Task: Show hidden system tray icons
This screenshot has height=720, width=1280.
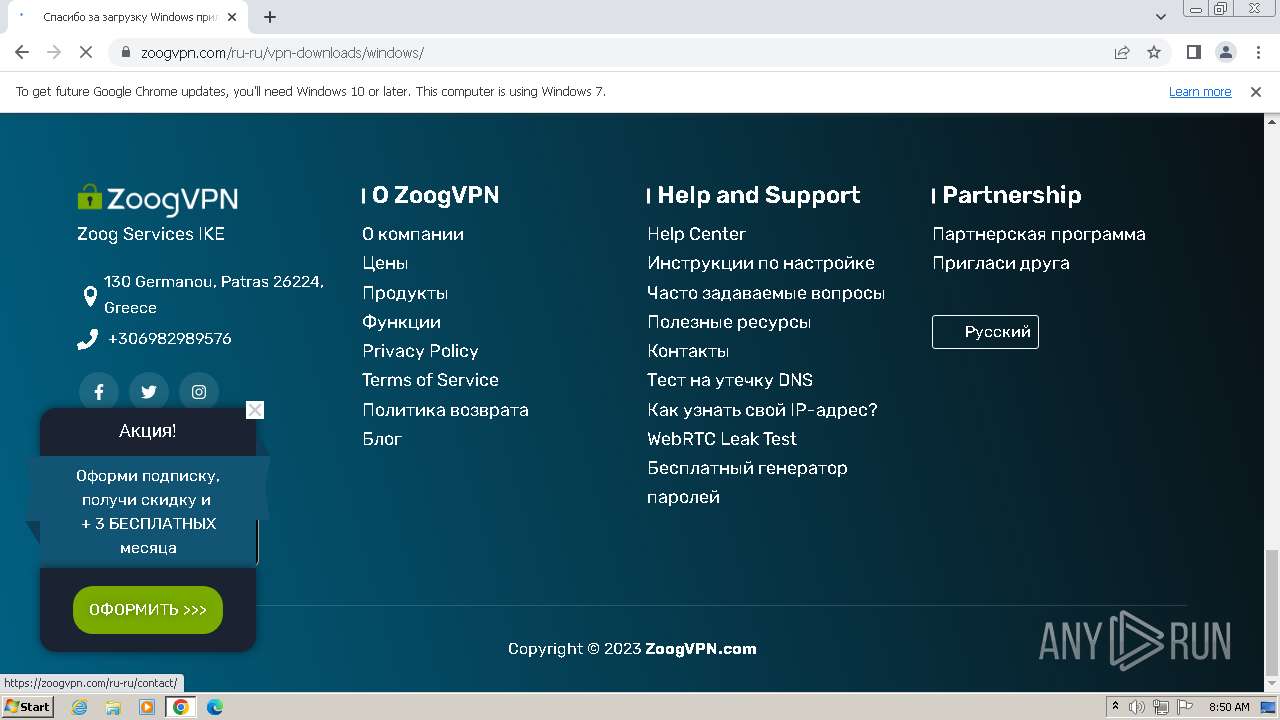Action: tap(1116, 707)
